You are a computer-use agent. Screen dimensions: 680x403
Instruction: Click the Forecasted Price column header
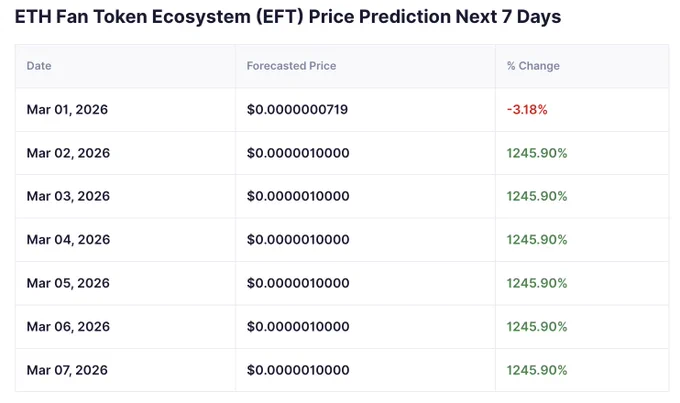(x=291, y=66)
